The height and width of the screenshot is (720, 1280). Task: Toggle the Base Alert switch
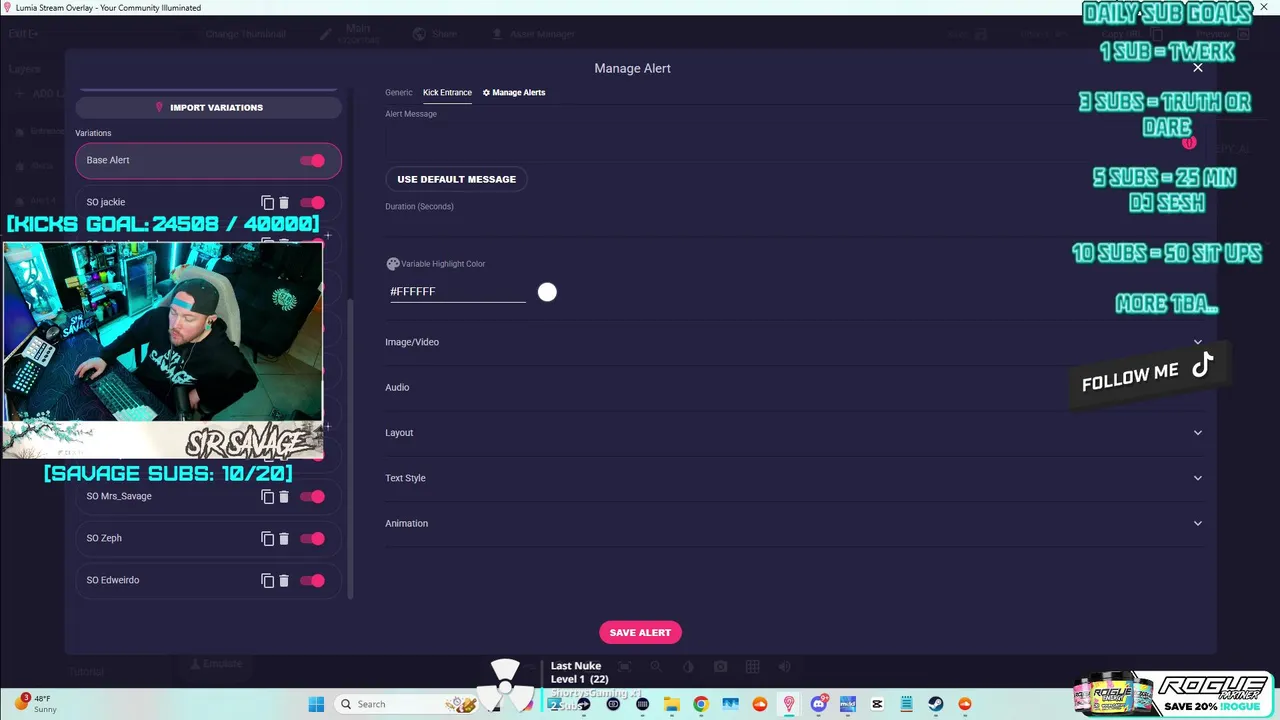[x=313, y=160]
